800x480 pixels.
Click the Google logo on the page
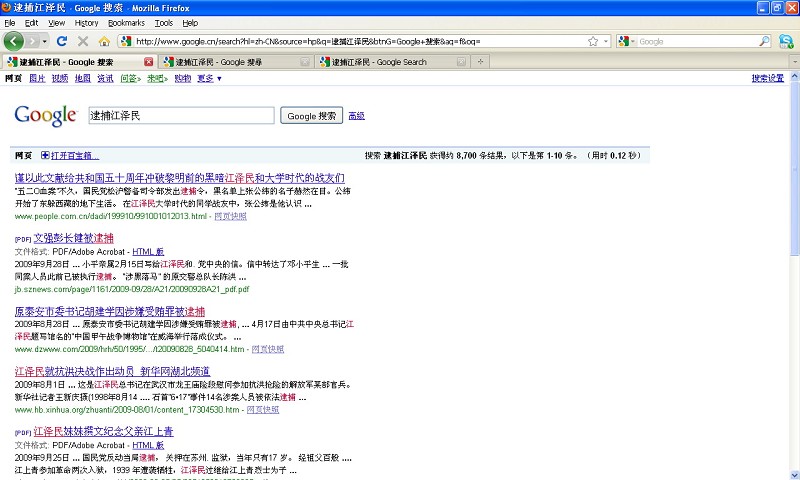[45, 116]
